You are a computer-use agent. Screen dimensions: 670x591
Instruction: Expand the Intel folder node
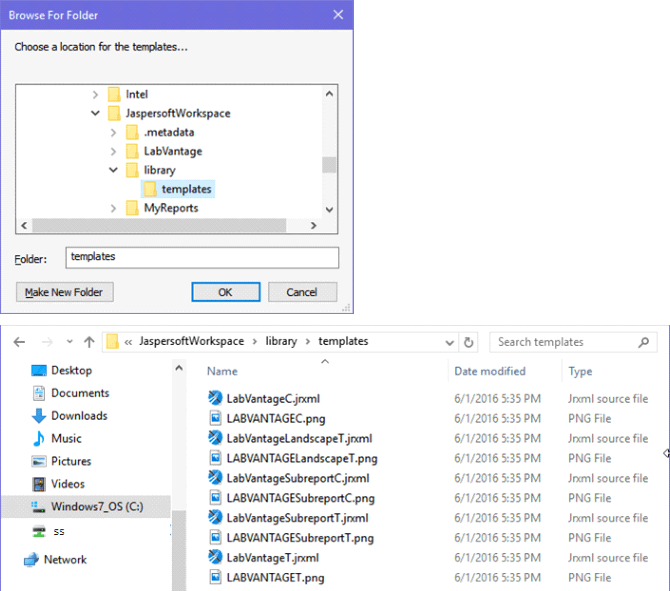pos(95,94)
